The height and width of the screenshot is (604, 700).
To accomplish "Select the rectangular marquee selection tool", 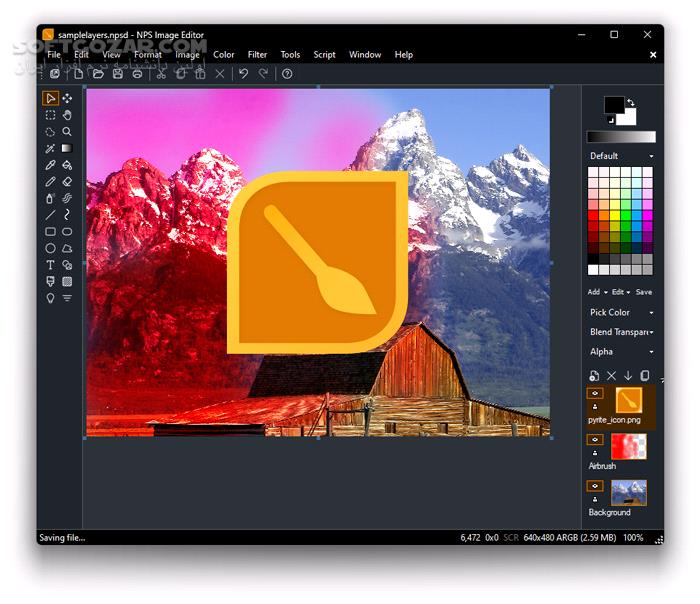I will [50, 115].
